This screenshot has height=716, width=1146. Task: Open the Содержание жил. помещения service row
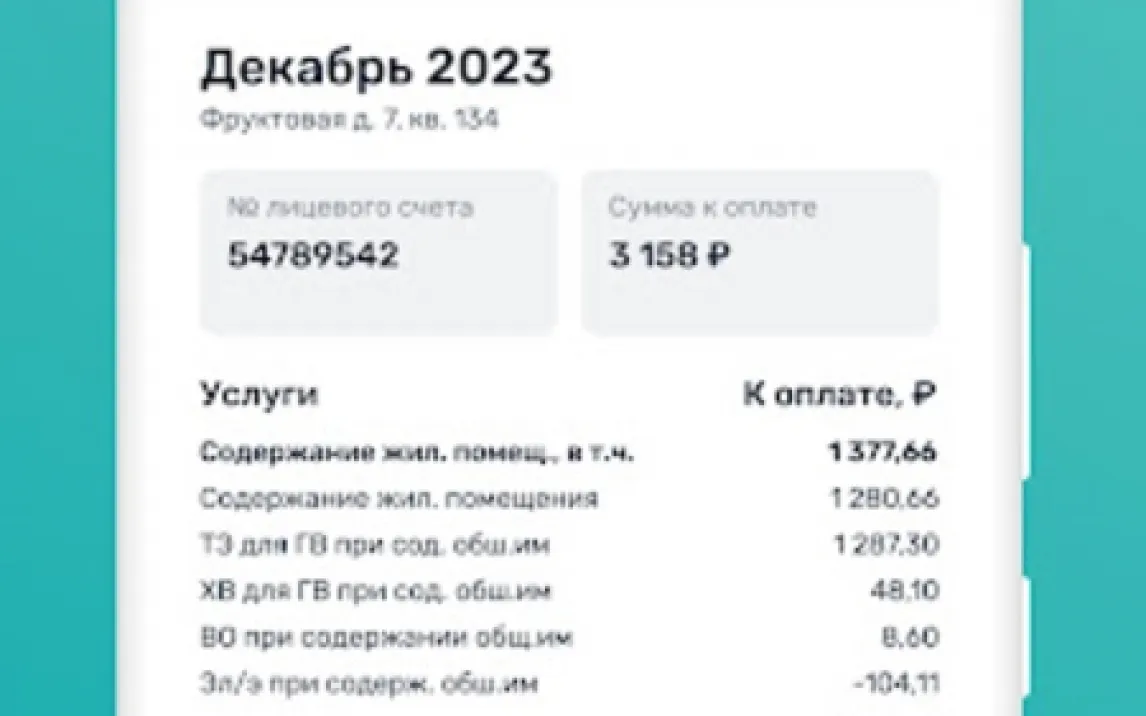(399, 498)
